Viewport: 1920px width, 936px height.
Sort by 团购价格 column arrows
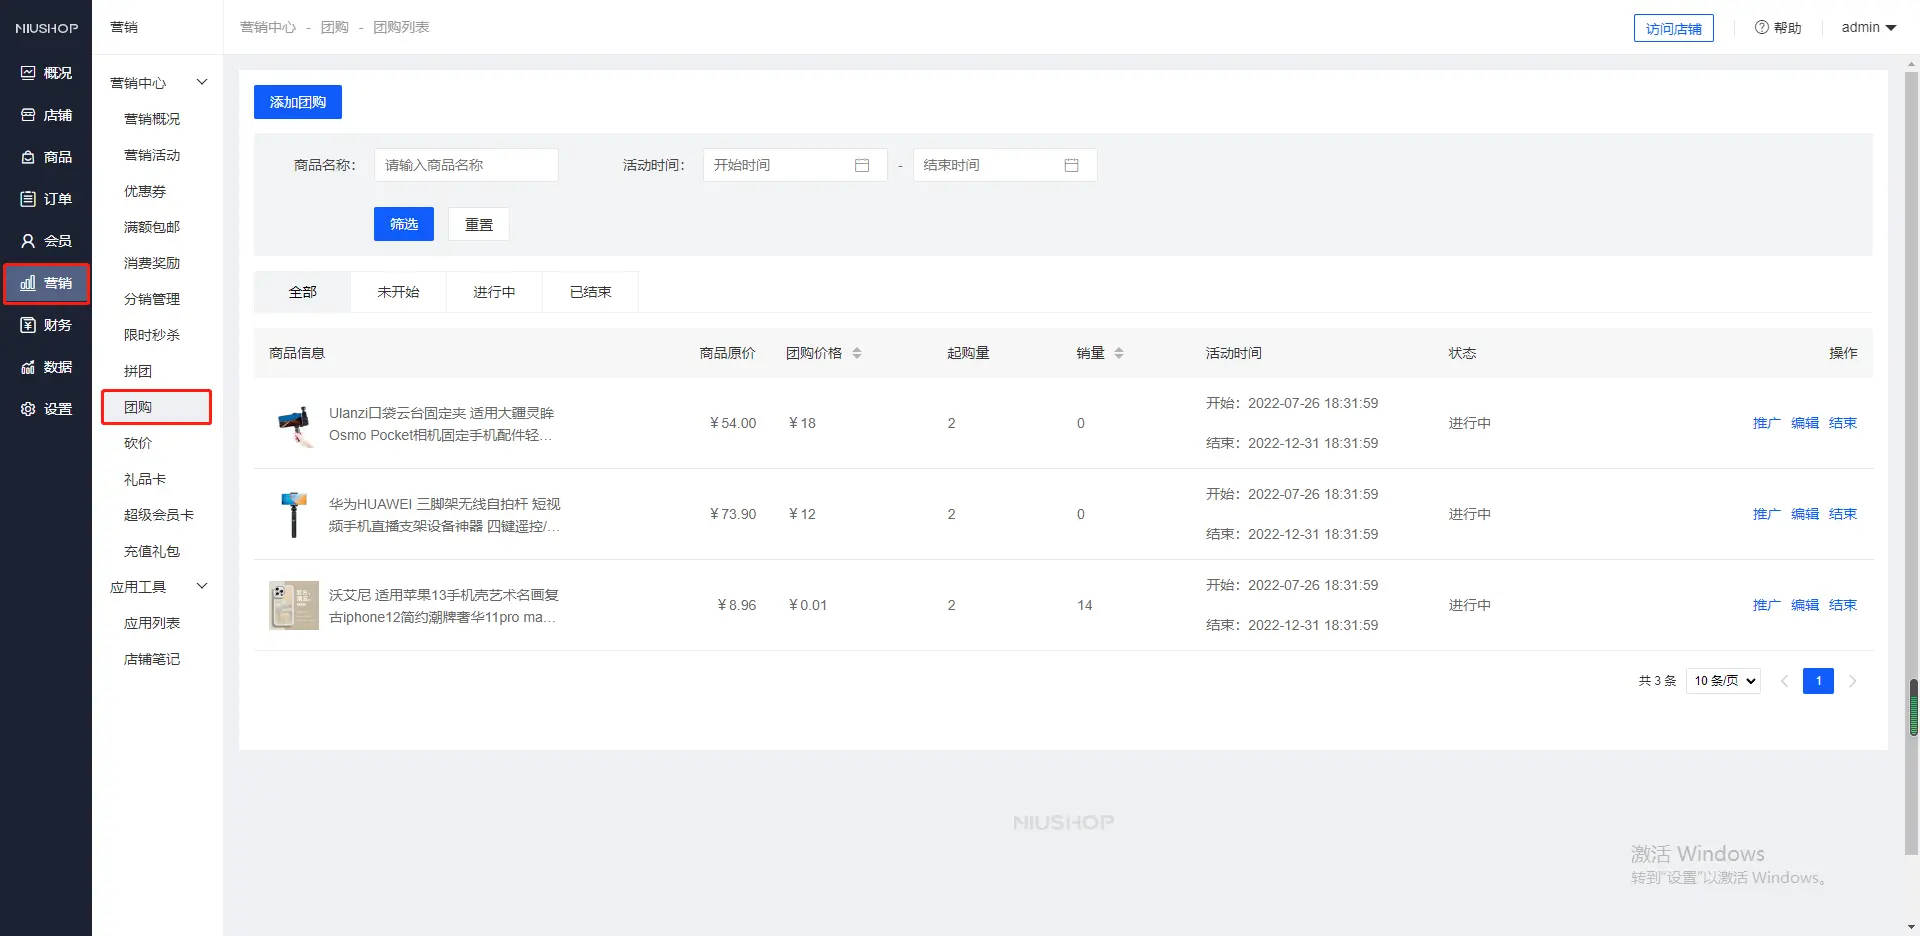pos(857,353)
